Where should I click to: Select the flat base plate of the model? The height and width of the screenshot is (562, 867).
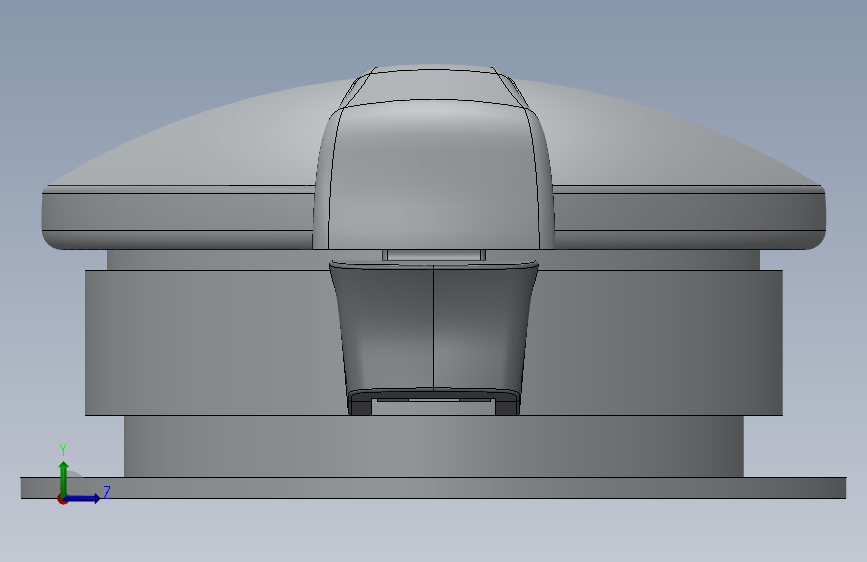tap(434, 488)
